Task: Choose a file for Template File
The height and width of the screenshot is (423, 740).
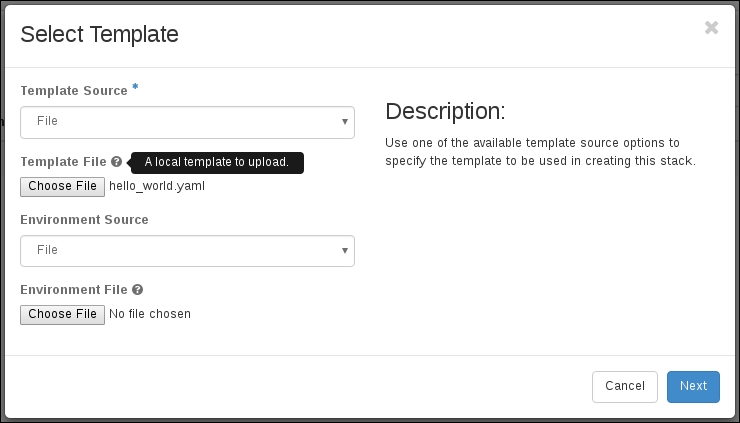Action: (62, 186)
